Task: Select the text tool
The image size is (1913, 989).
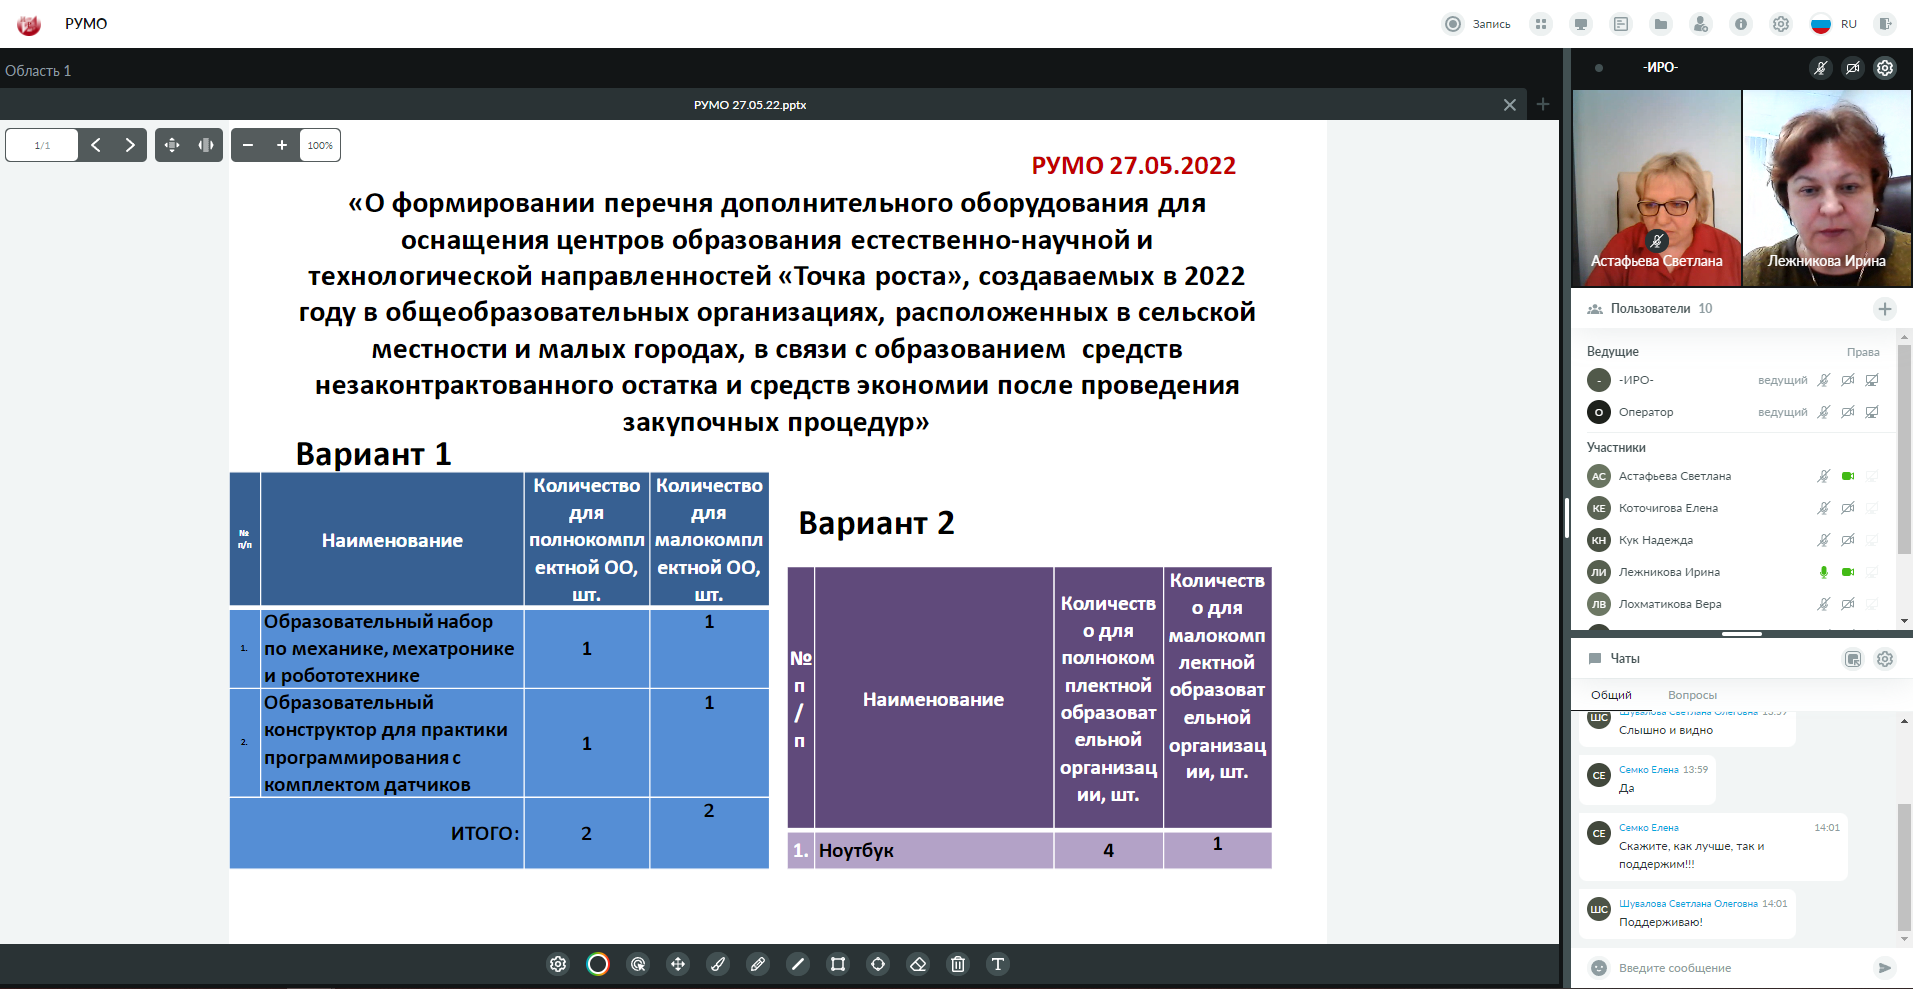Action: coord(998,964)
